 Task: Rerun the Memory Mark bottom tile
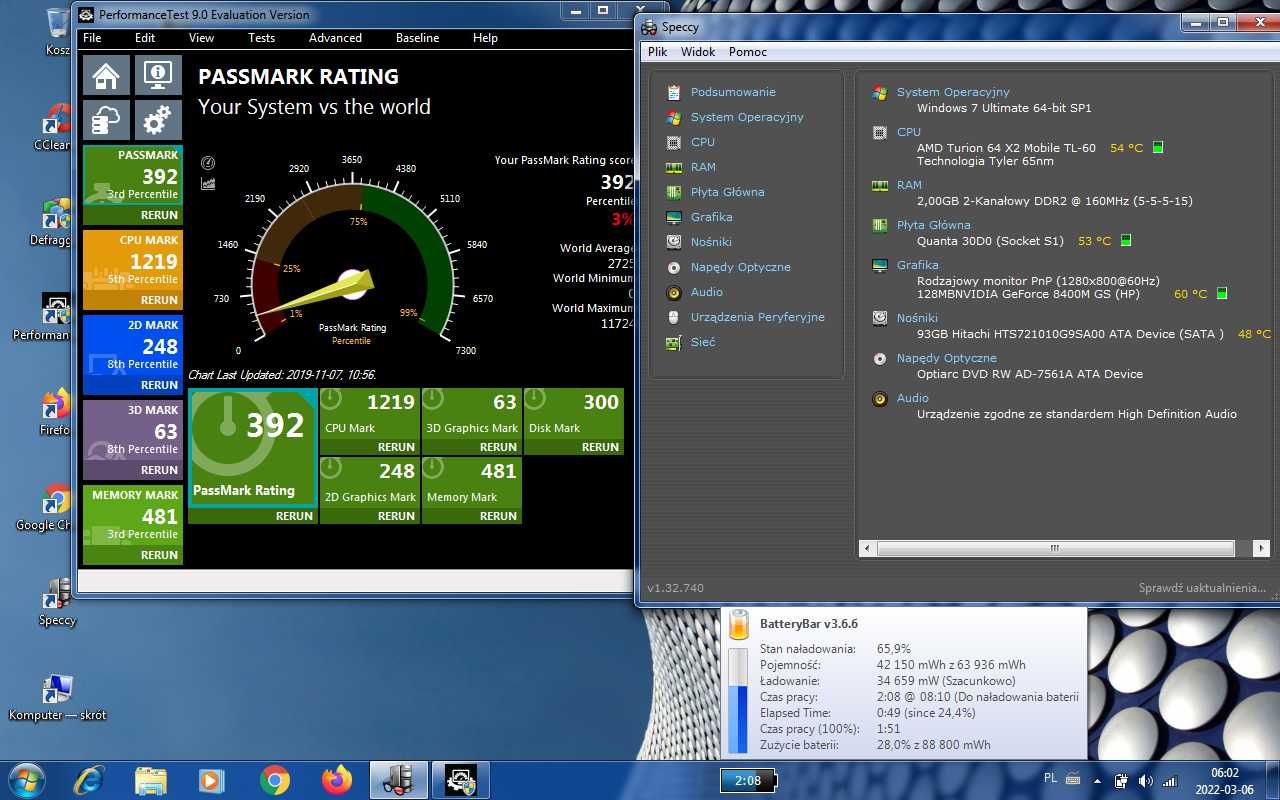tap(498, 516)
